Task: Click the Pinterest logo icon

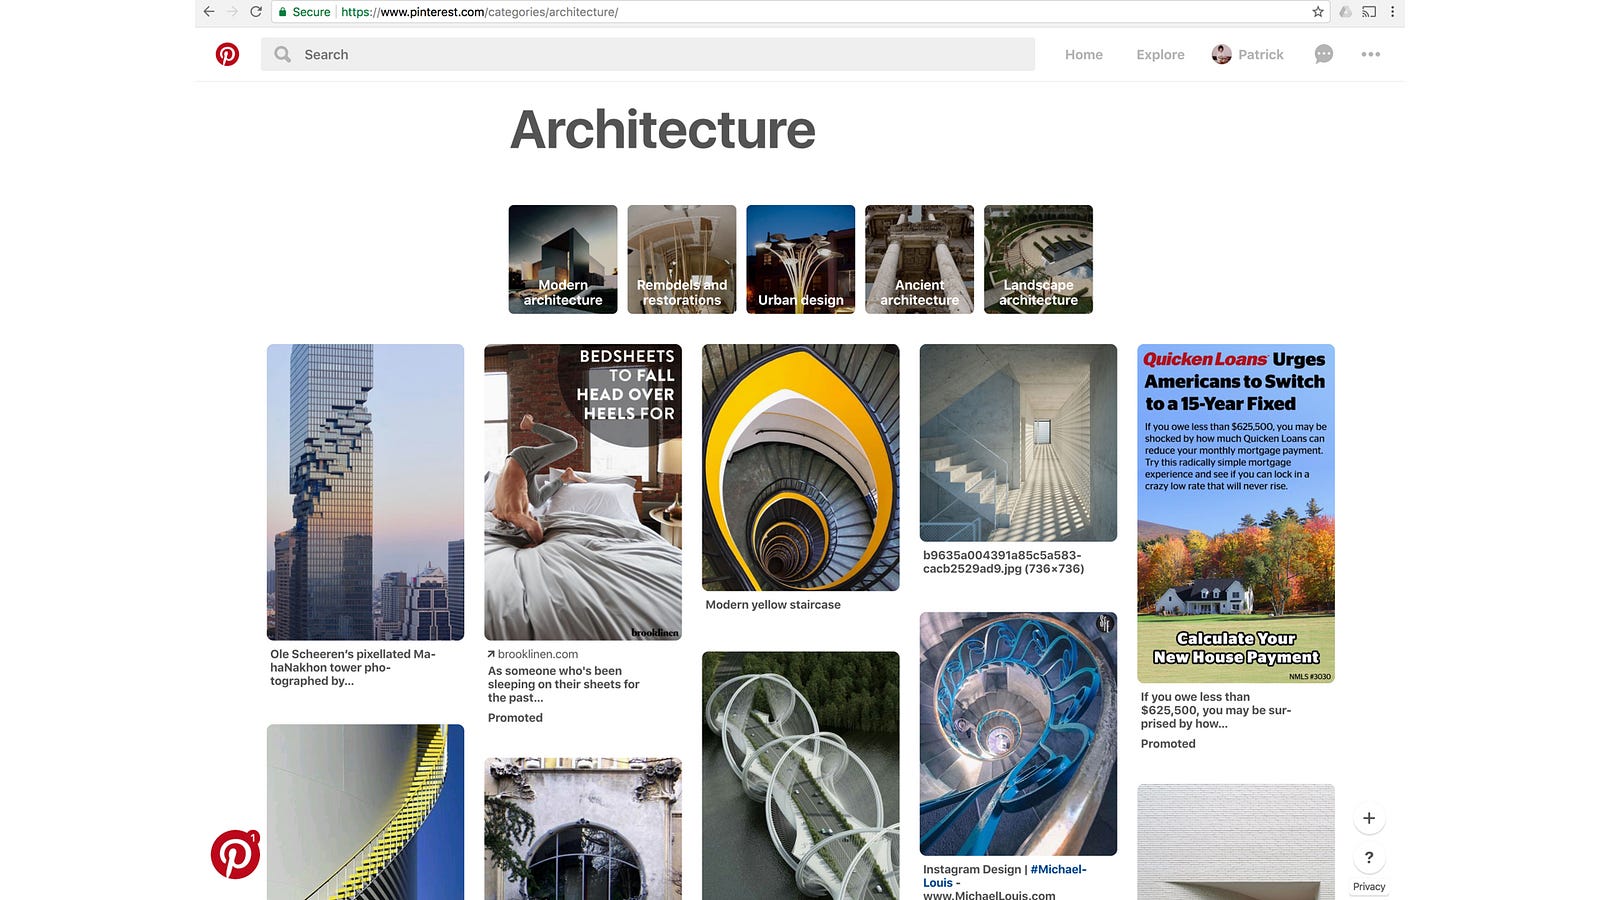Action: click(229, 54)
